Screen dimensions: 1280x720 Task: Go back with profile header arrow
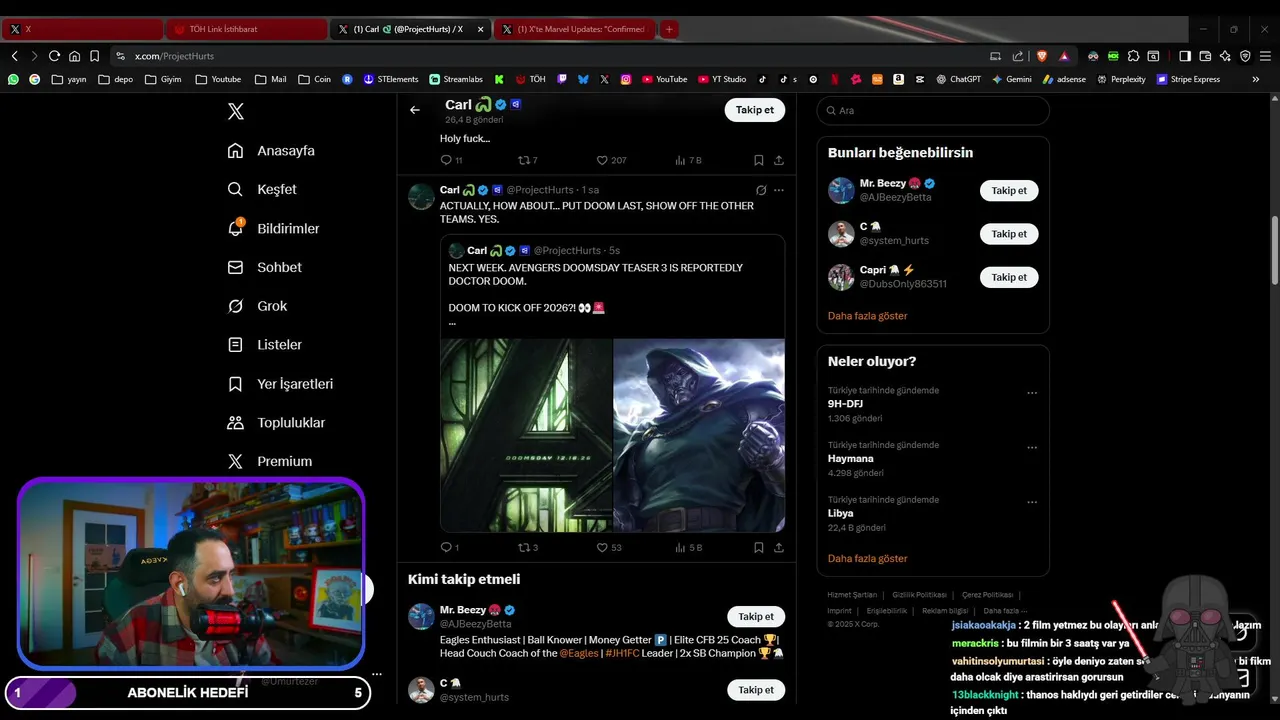click(415, 110)
